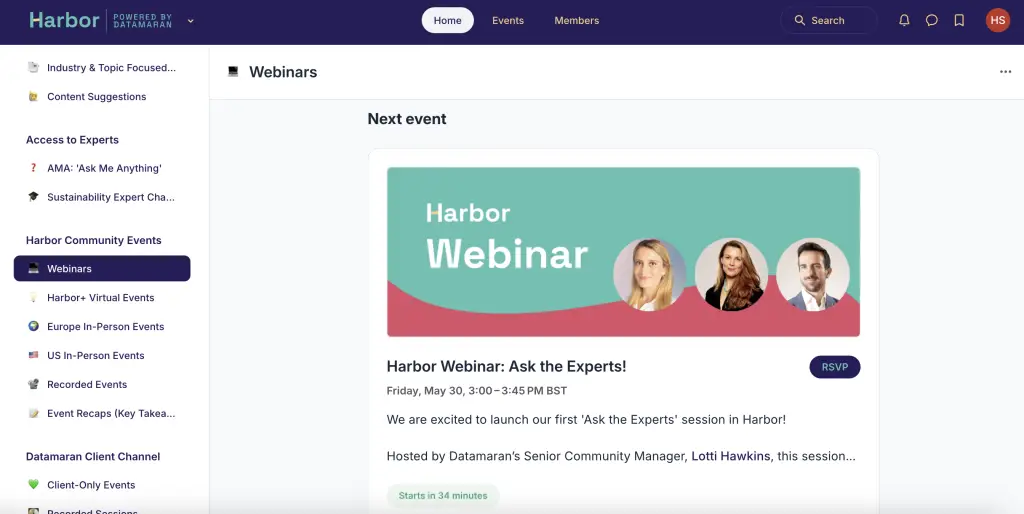The image size is (1024, 514).
Task: Switch to the Events tab
Action: [x=508, y=20]
